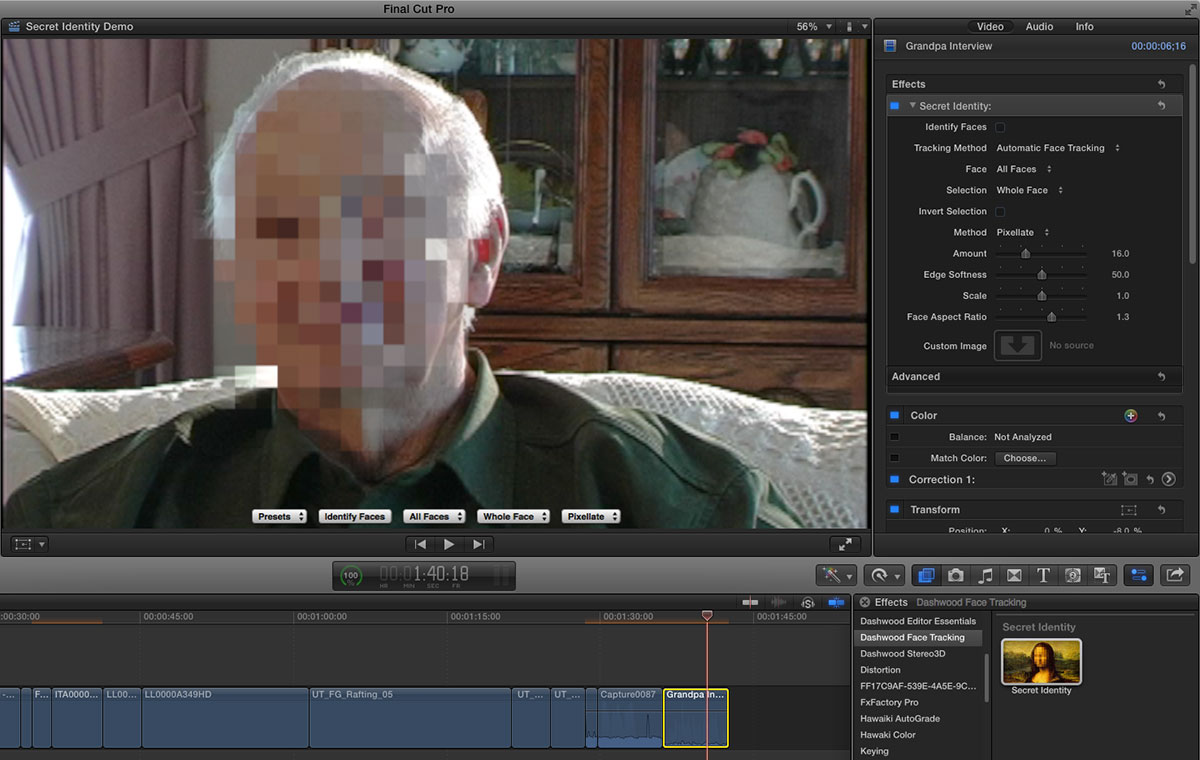Open the Titles browser T icon
This screenshot has height=760, width=1200.
[x=1043, y=575]
